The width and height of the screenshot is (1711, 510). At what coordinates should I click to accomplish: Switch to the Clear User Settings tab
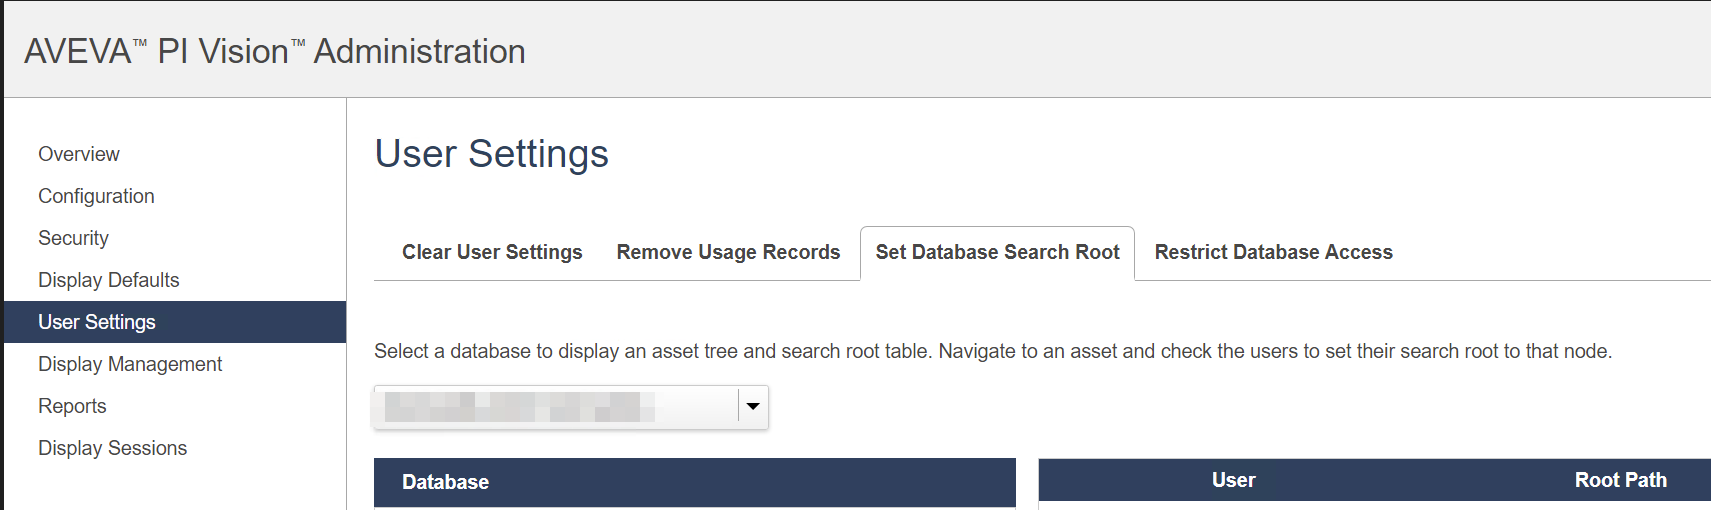(492, 252)
